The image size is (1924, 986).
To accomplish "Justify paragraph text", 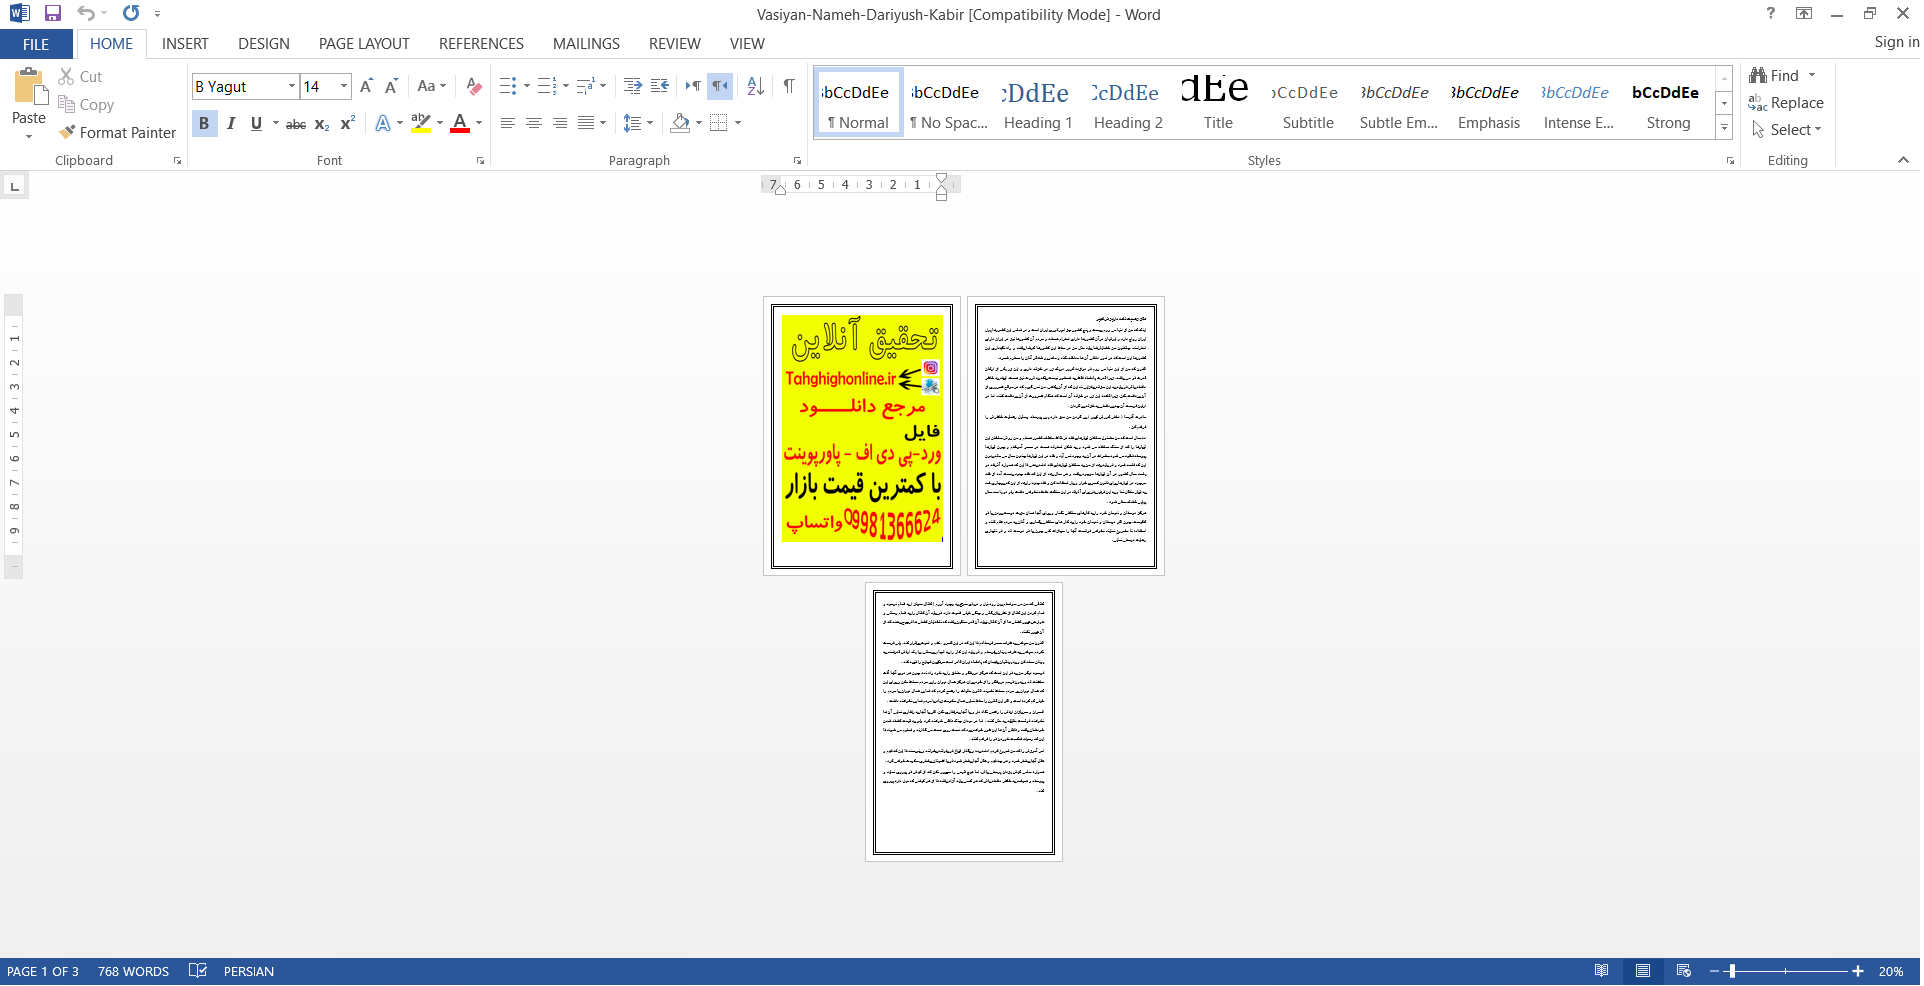I will (586, 123).
